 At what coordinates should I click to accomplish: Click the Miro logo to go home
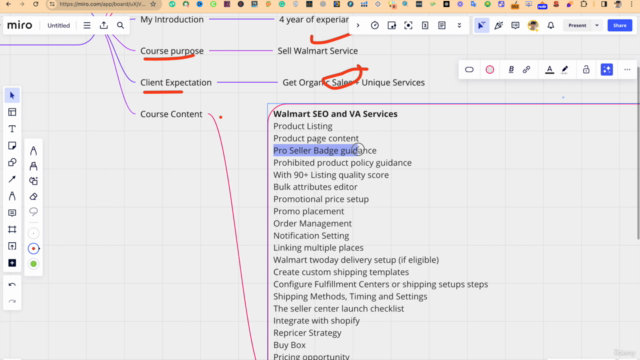click(x=20, y=25)
